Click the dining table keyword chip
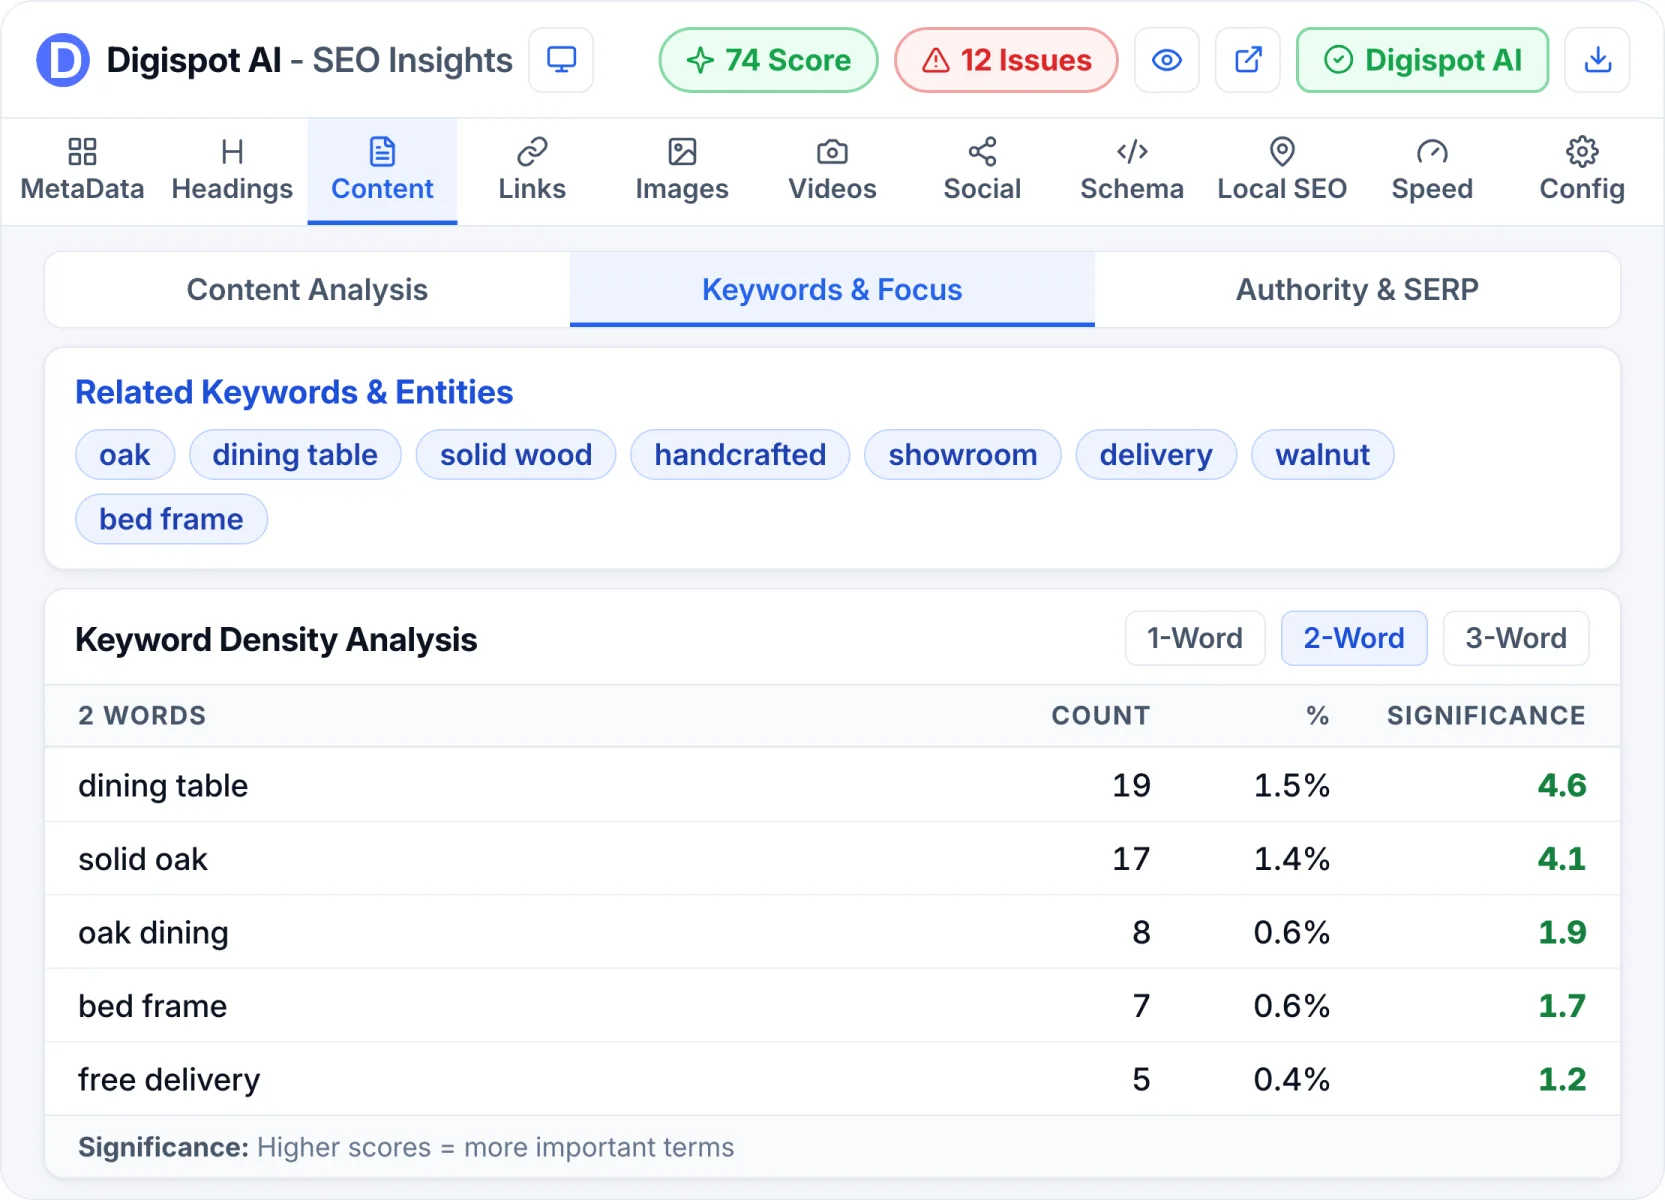This screenshot has width=1665, height=1200. pos(295,455)
